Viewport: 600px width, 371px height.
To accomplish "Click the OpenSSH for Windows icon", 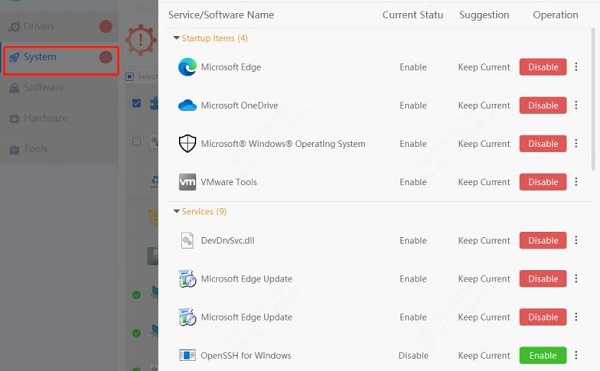I will point(188,355).
